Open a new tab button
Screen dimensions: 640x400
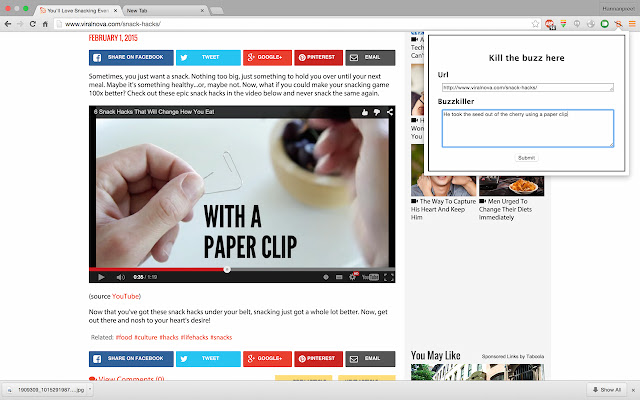click(x=216, y=11)
